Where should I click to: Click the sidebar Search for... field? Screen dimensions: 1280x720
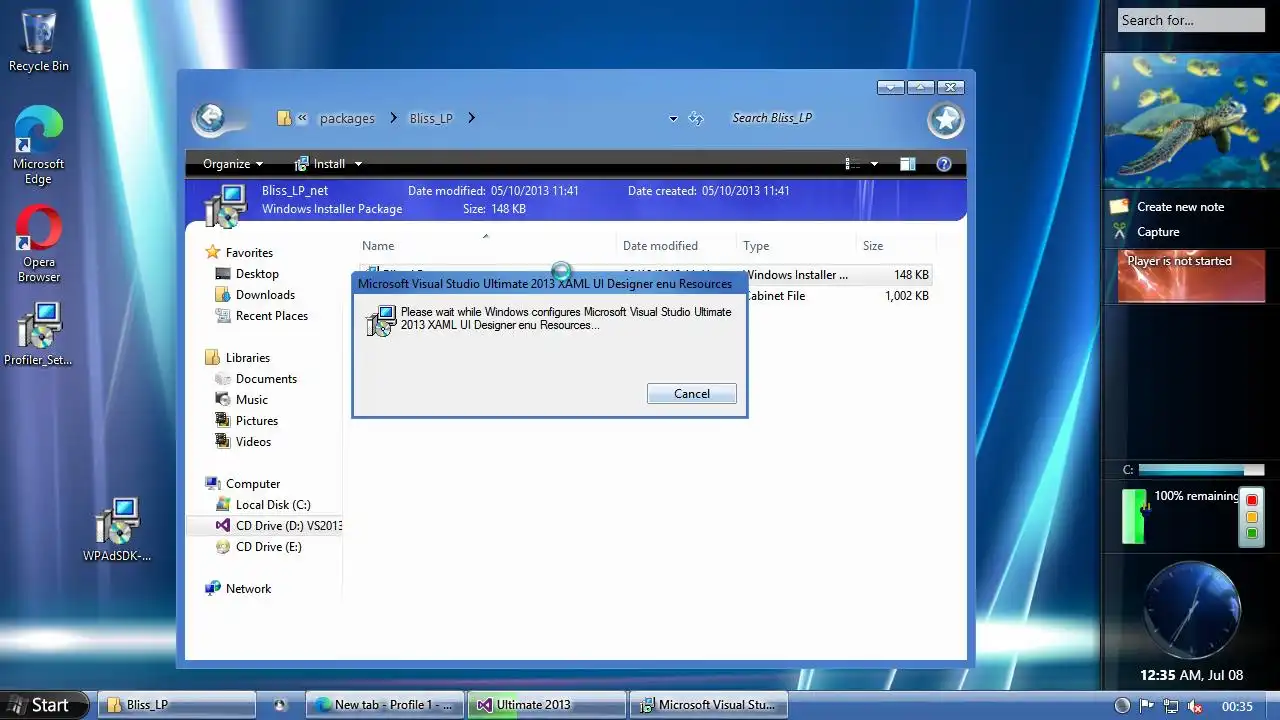click(1191, 20)
